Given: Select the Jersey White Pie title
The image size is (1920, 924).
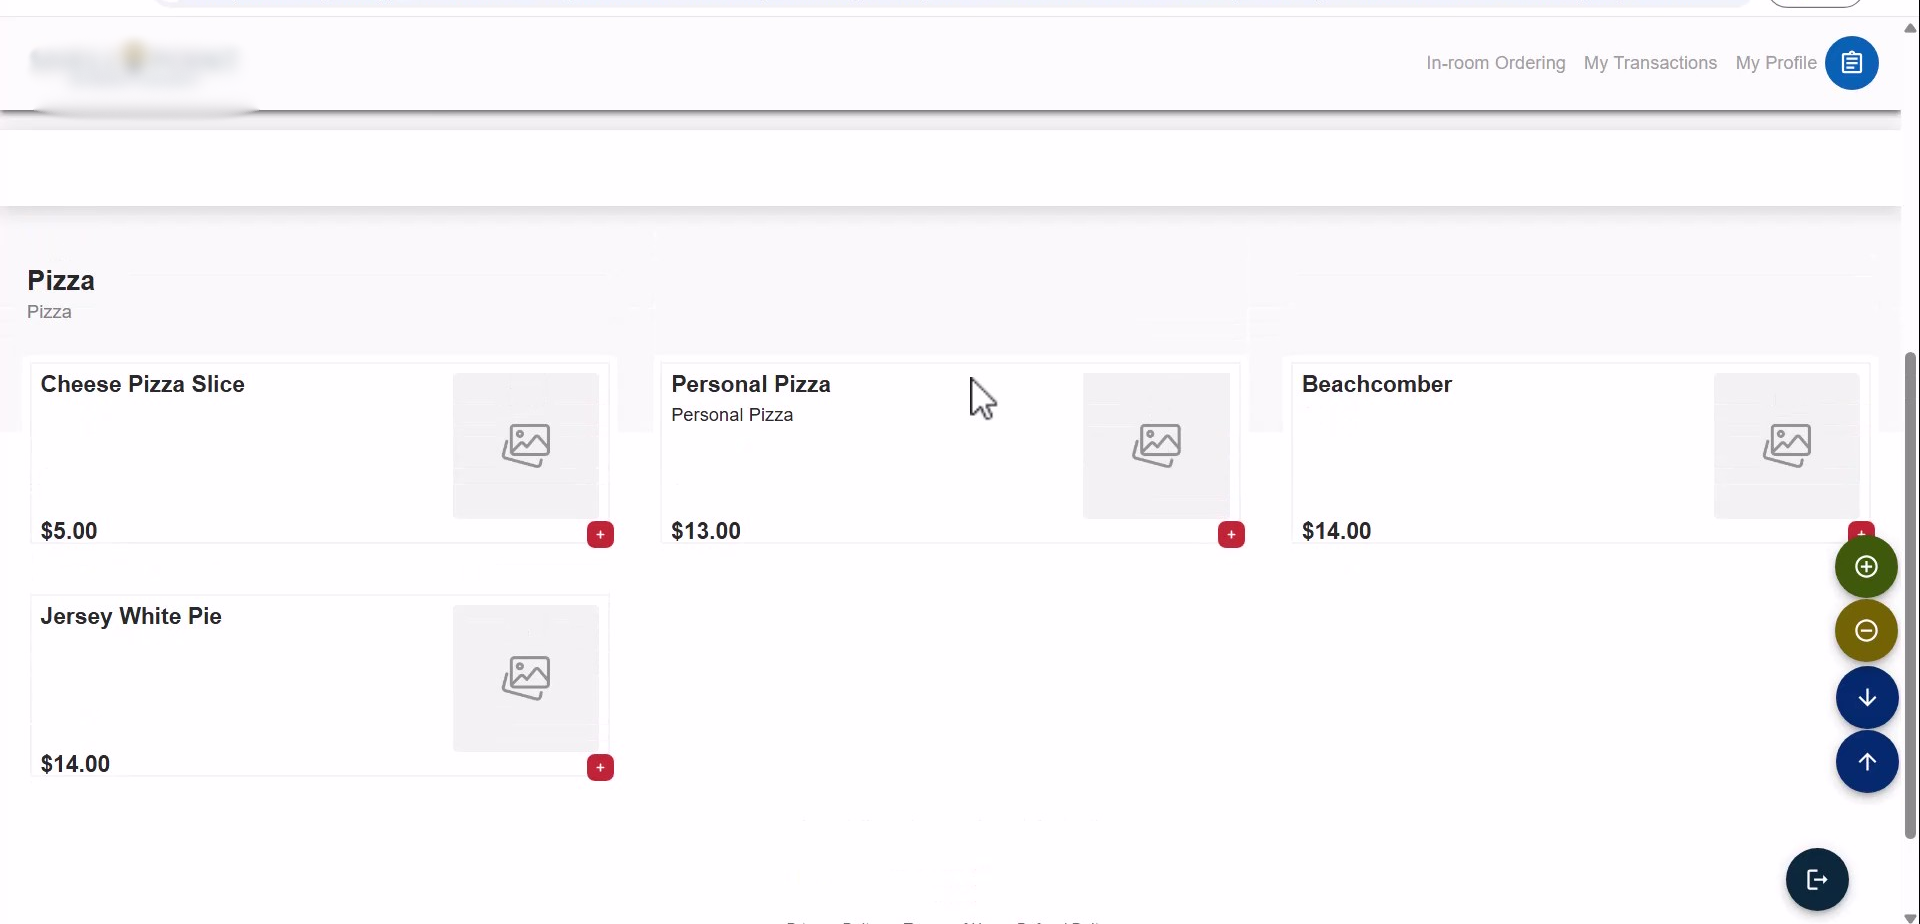Looking at the screenshot, I should click(x=131, y=616).
